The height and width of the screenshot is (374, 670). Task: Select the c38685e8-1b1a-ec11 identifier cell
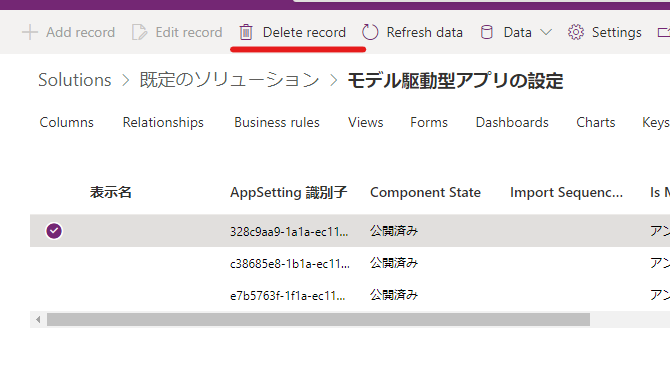click(x=290, y=263)
